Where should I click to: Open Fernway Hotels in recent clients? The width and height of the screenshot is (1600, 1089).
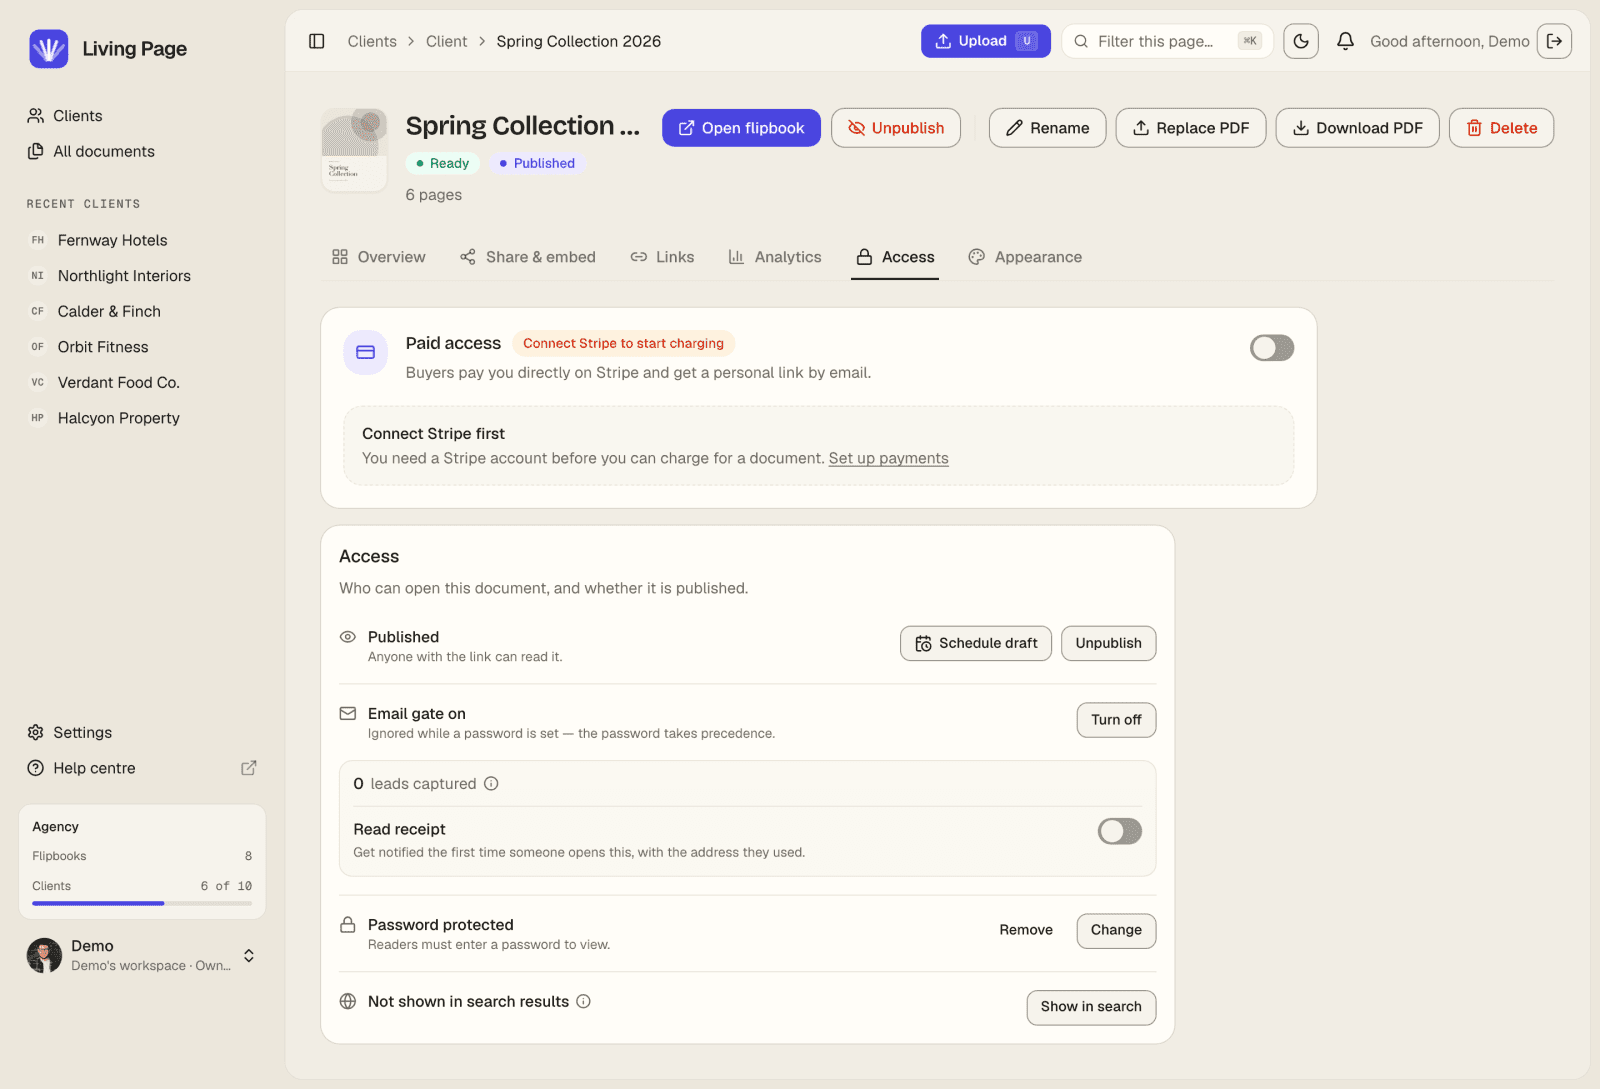[x=112, y=240]
